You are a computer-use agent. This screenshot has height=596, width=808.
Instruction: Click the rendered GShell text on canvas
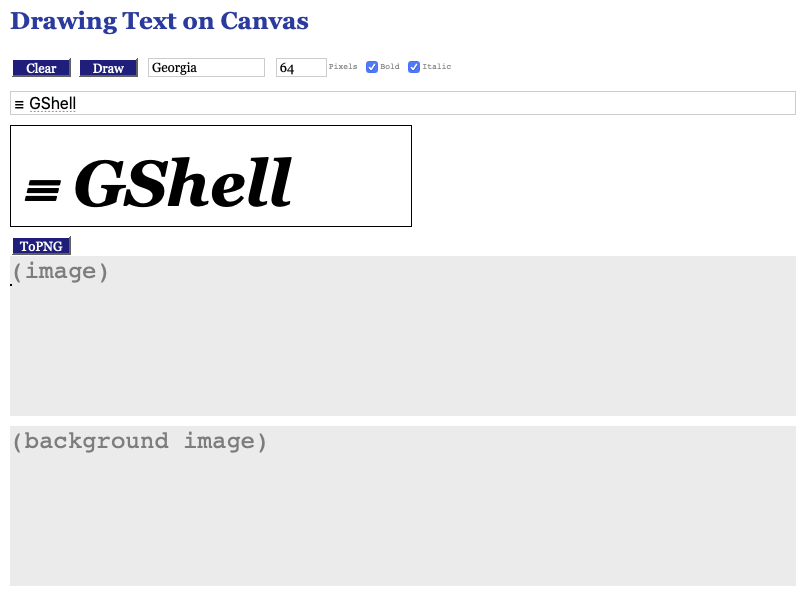coord(183,184)
